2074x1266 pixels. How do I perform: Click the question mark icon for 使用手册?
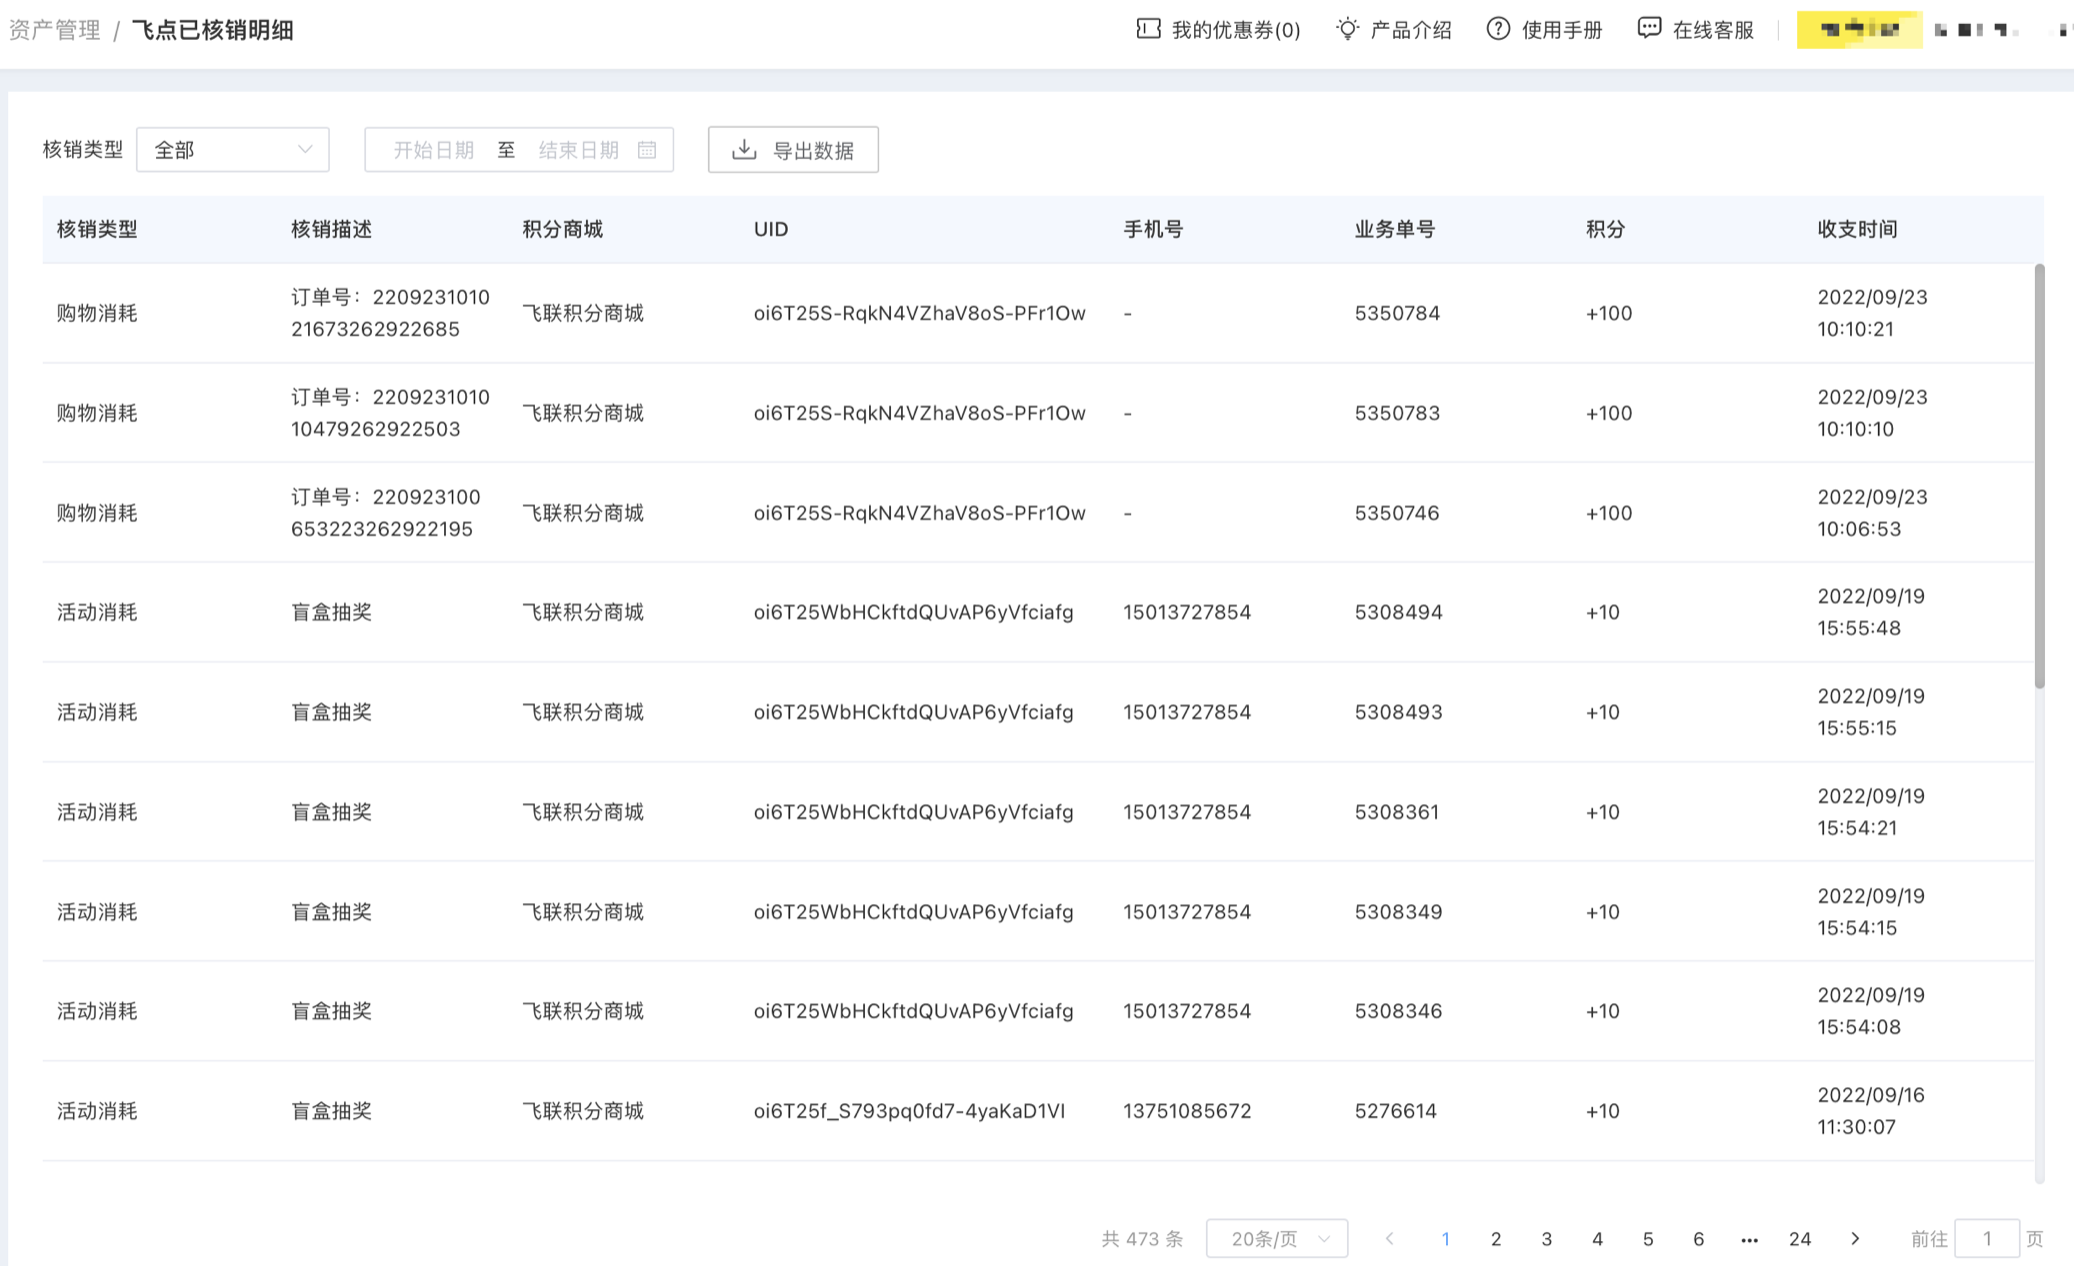[1497, 29]
